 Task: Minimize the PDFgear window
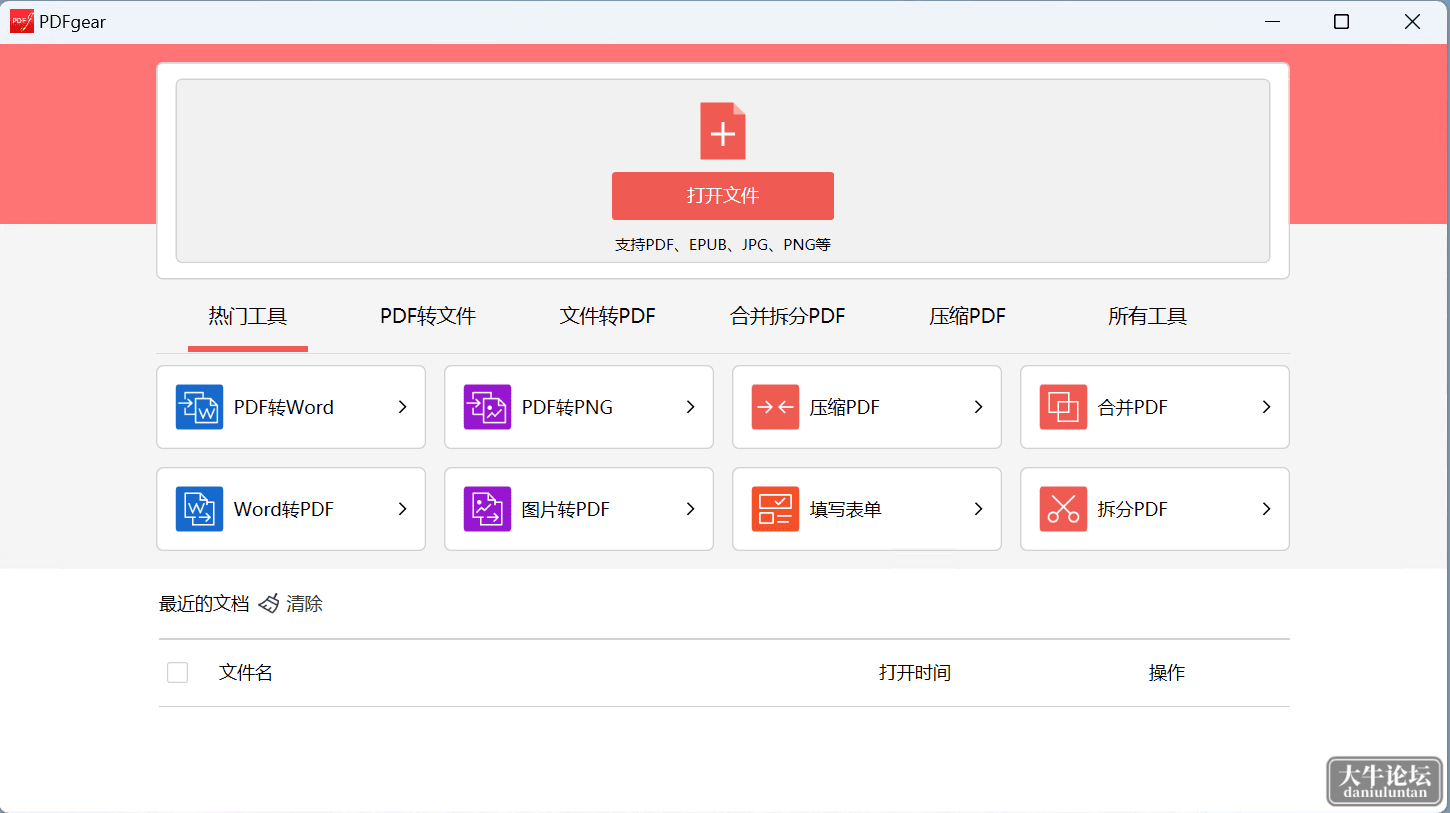click(x=1272, y=22)
